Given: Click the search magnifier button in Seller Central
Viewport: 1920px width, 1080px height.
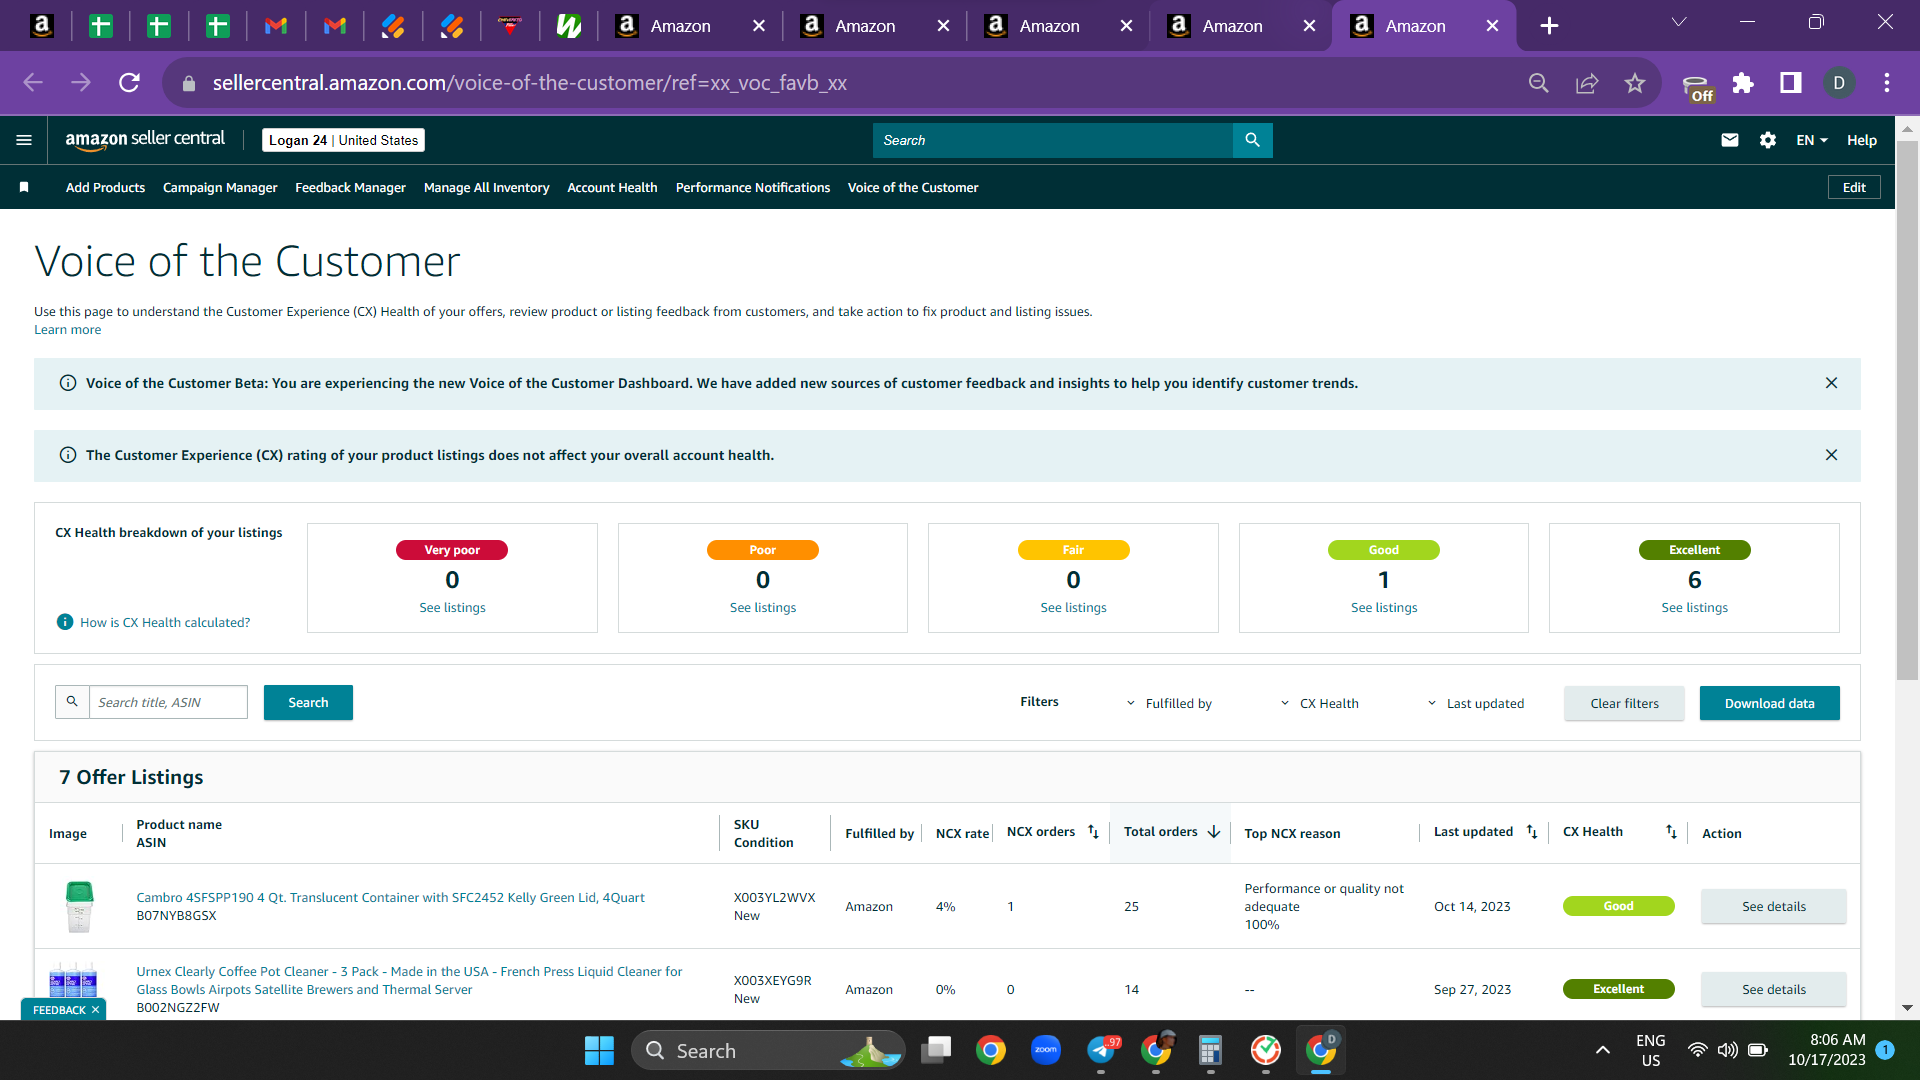Looking at the screenshot, I should point(1252,140).
